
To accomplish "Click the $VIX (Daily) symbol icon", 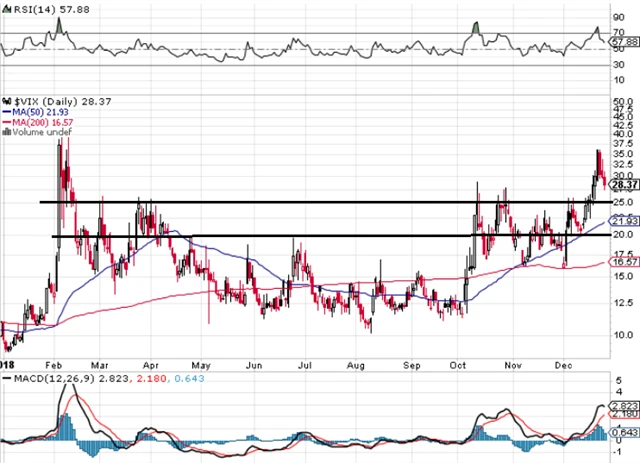I will point(5,102).
